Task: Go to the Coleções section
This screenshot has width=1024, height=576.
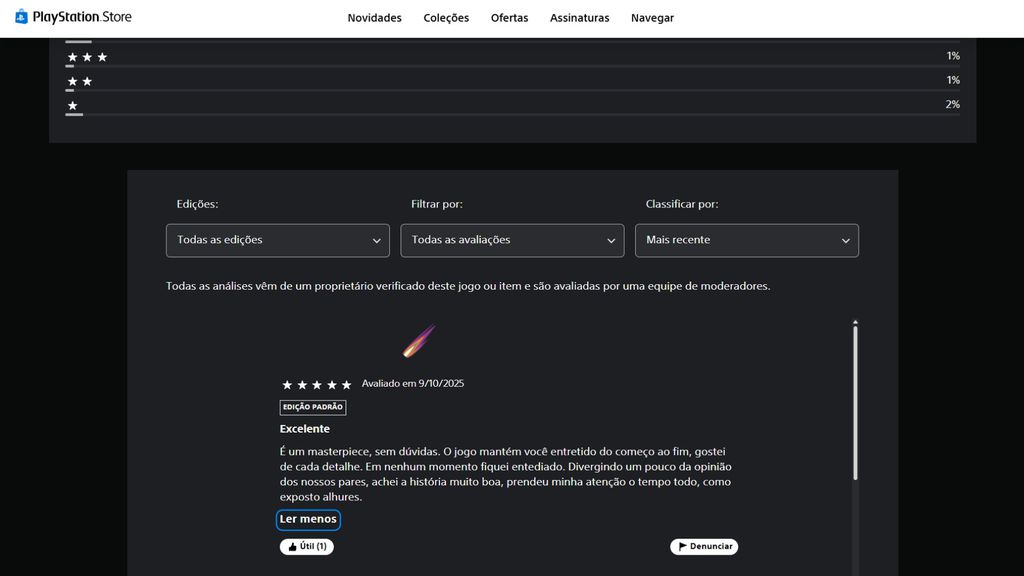Action: [x=446, y=18]
